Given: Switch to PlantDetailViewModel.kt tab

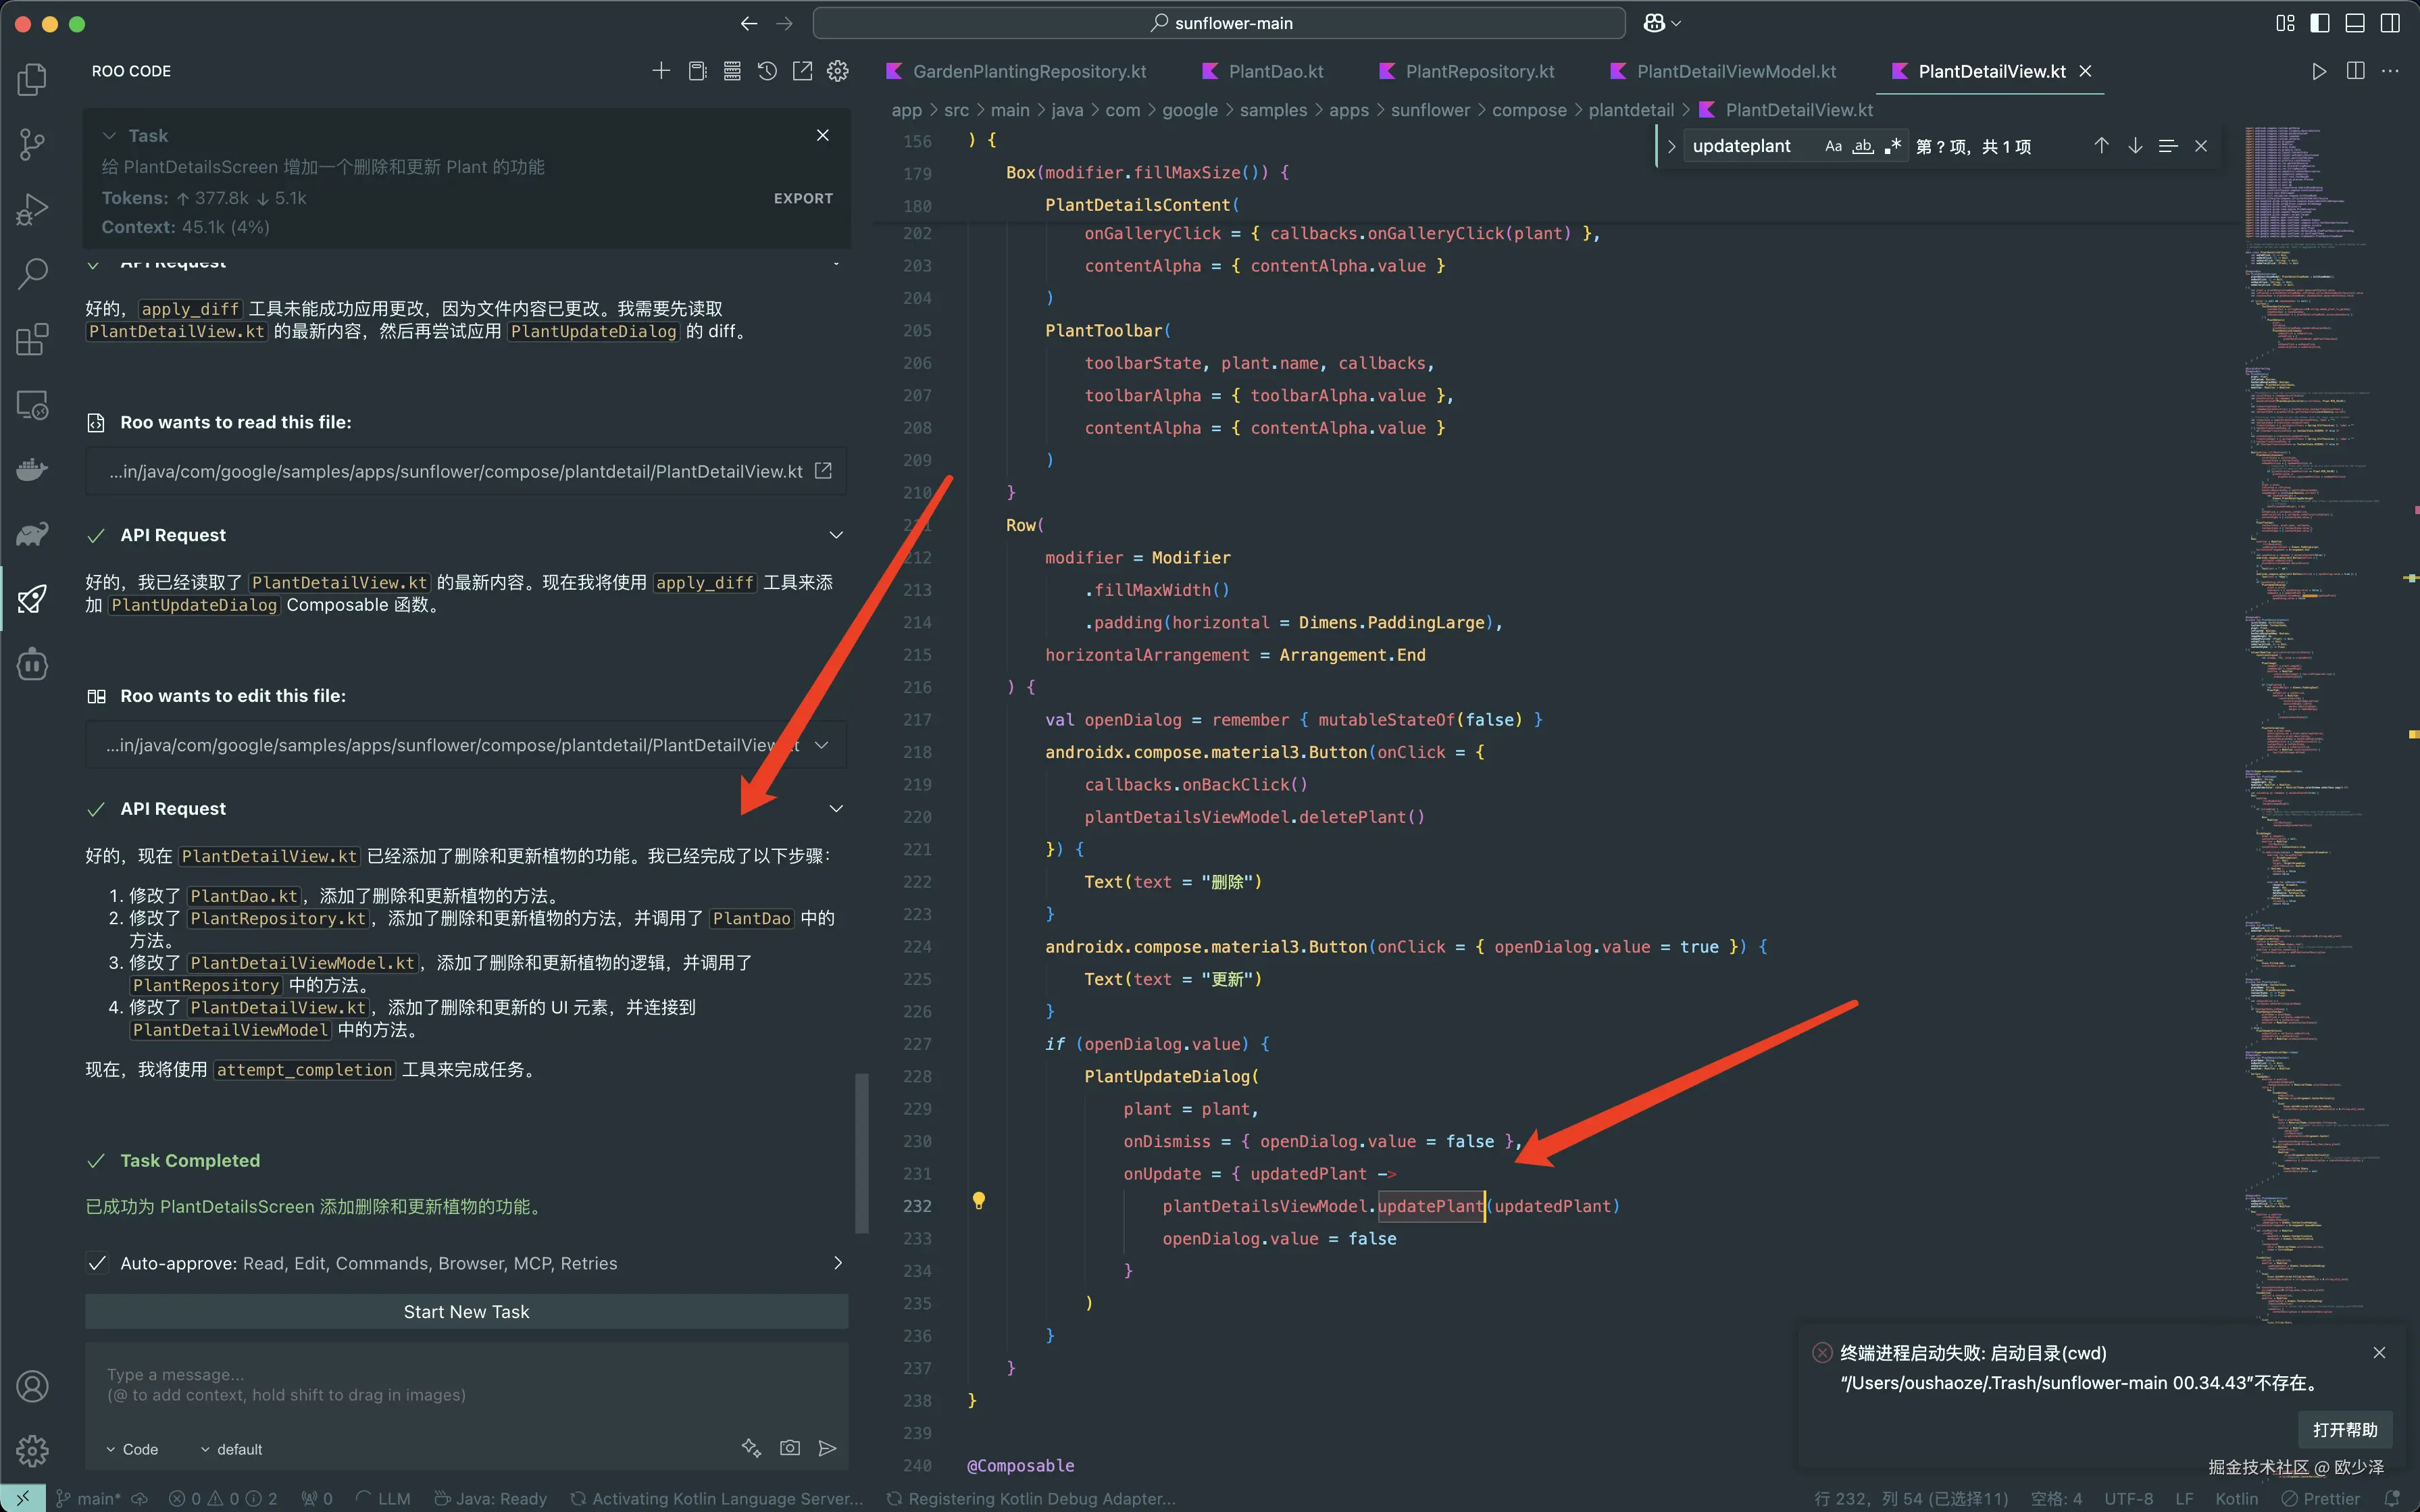Looking at the screenshot, I should coord(1723,71).
